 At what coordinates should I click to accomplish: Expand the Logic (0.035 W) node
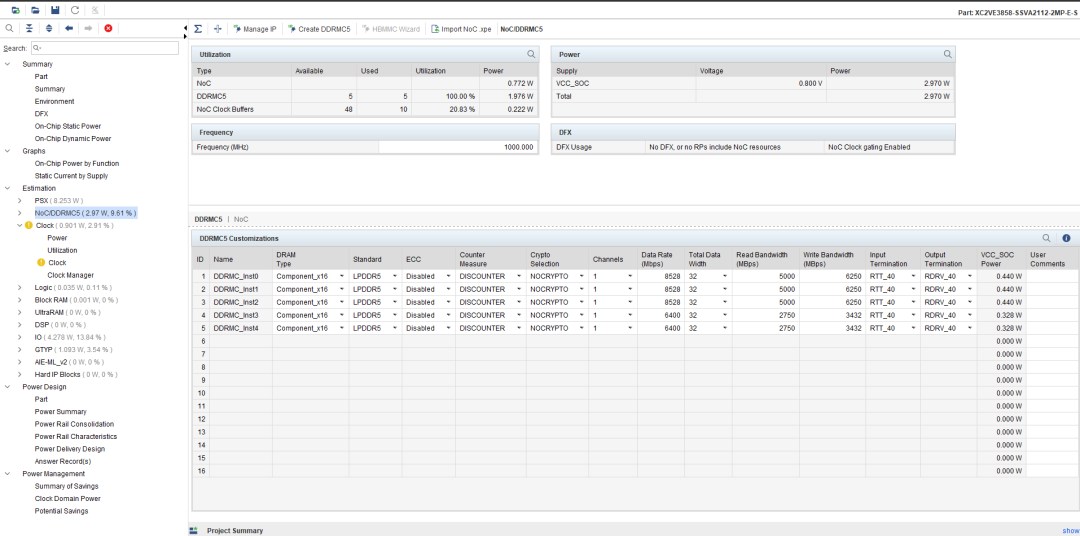(19, 287)
